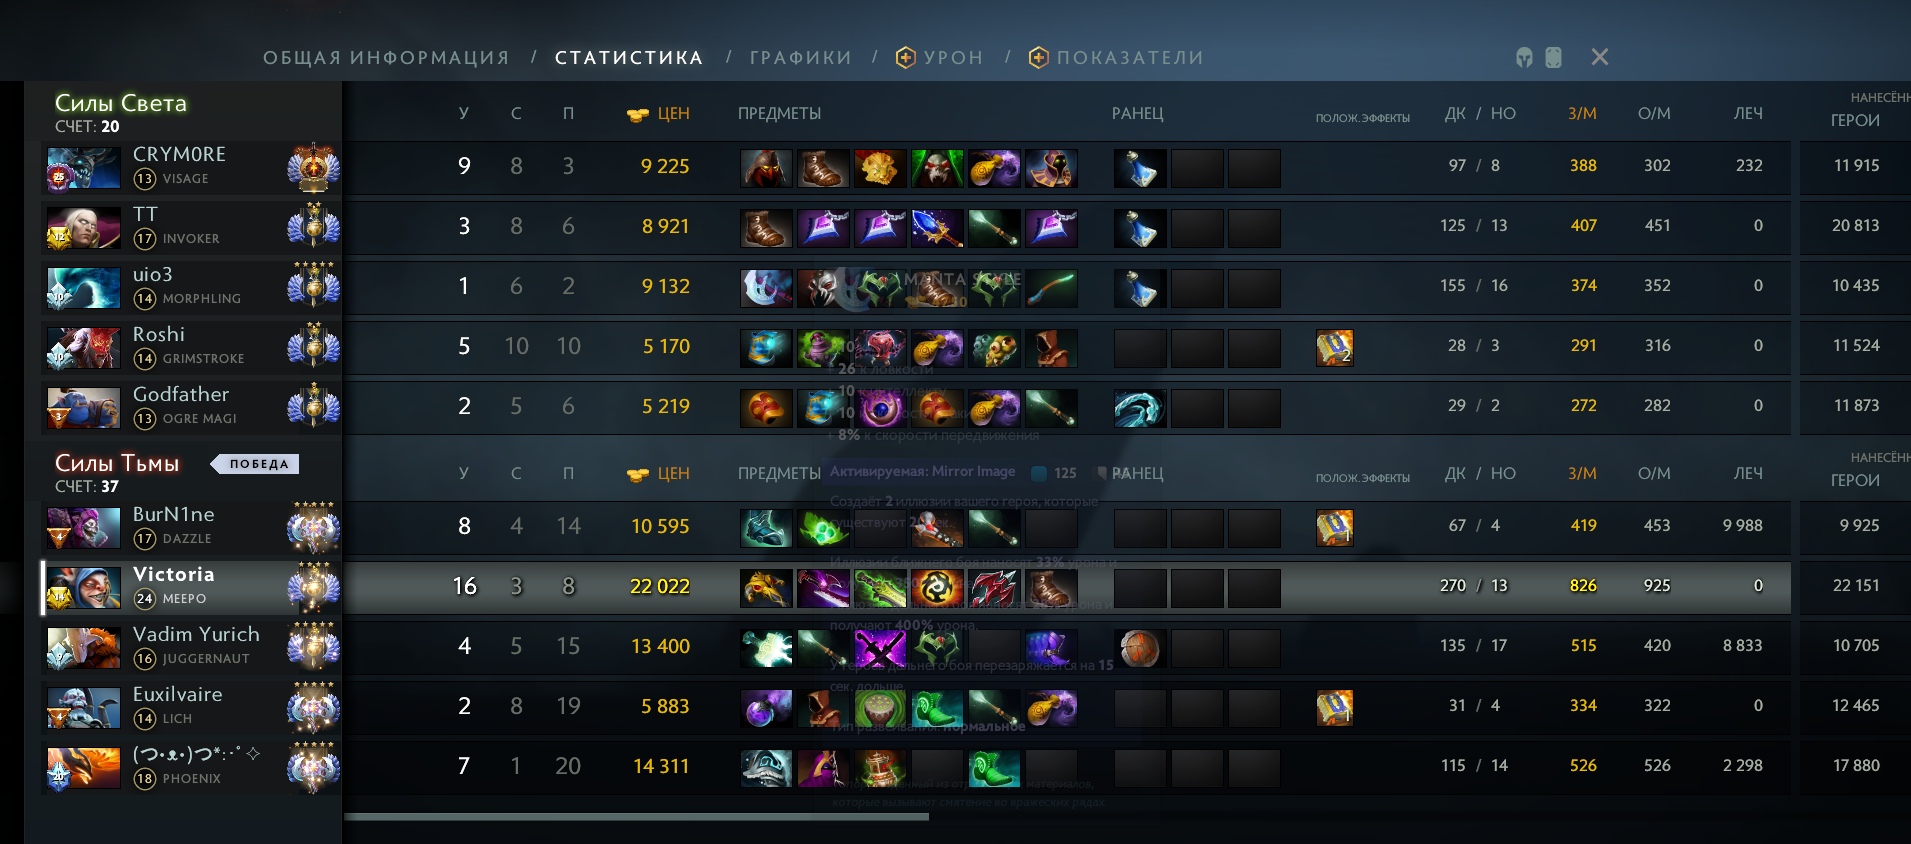Click the skull icon near close button
Viewport: 1911px width, 844px height.
tap(1524, 57)
